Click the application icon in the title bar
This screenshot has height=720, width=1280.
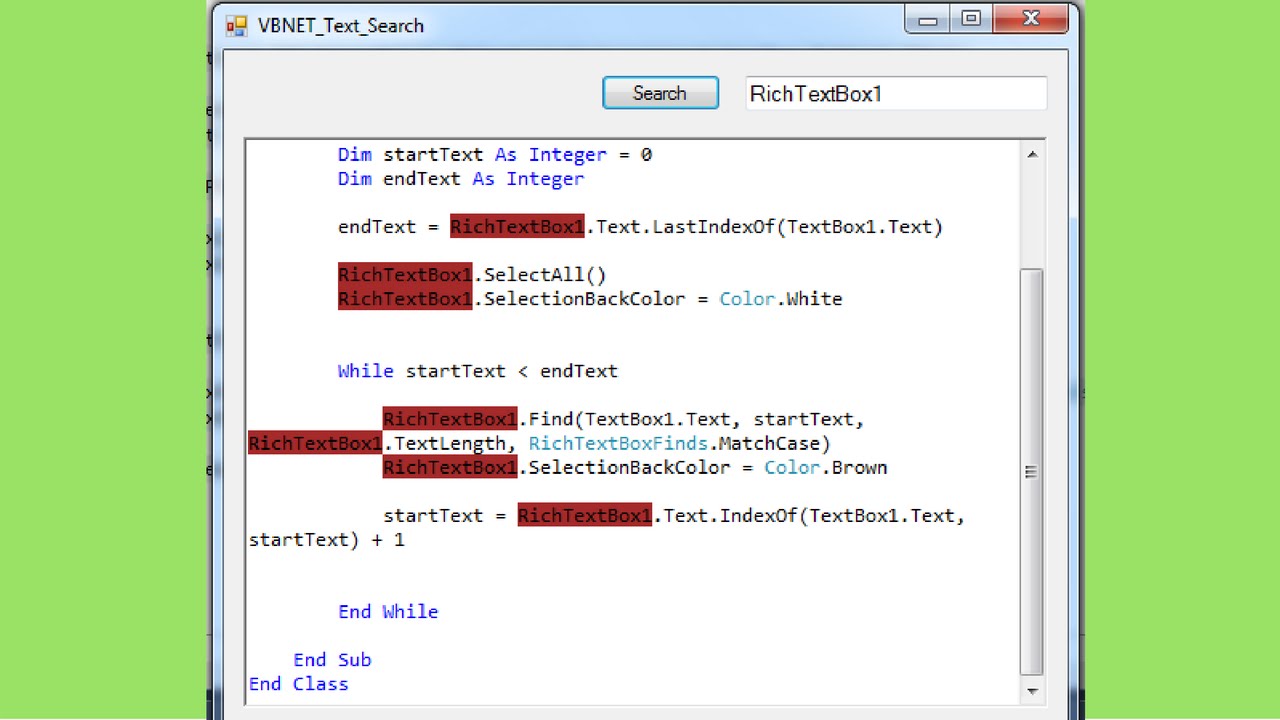pos(236,26)
